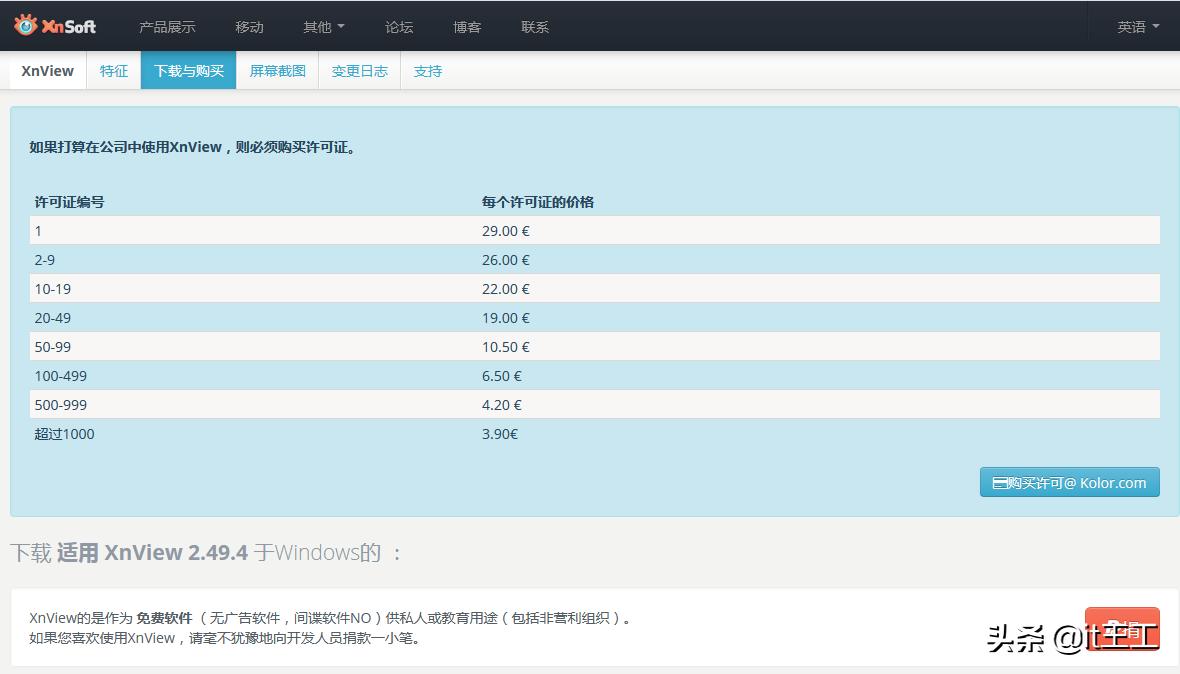
Task: Switch to the XnView tab
Action: point(47,70)
